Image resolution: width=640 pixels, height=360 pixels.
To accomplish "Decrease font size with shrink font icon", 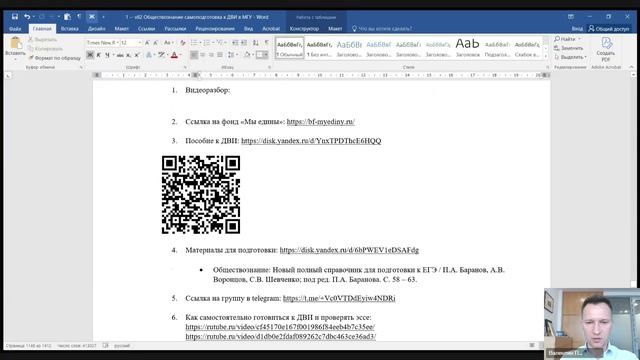I will [156, 42].
